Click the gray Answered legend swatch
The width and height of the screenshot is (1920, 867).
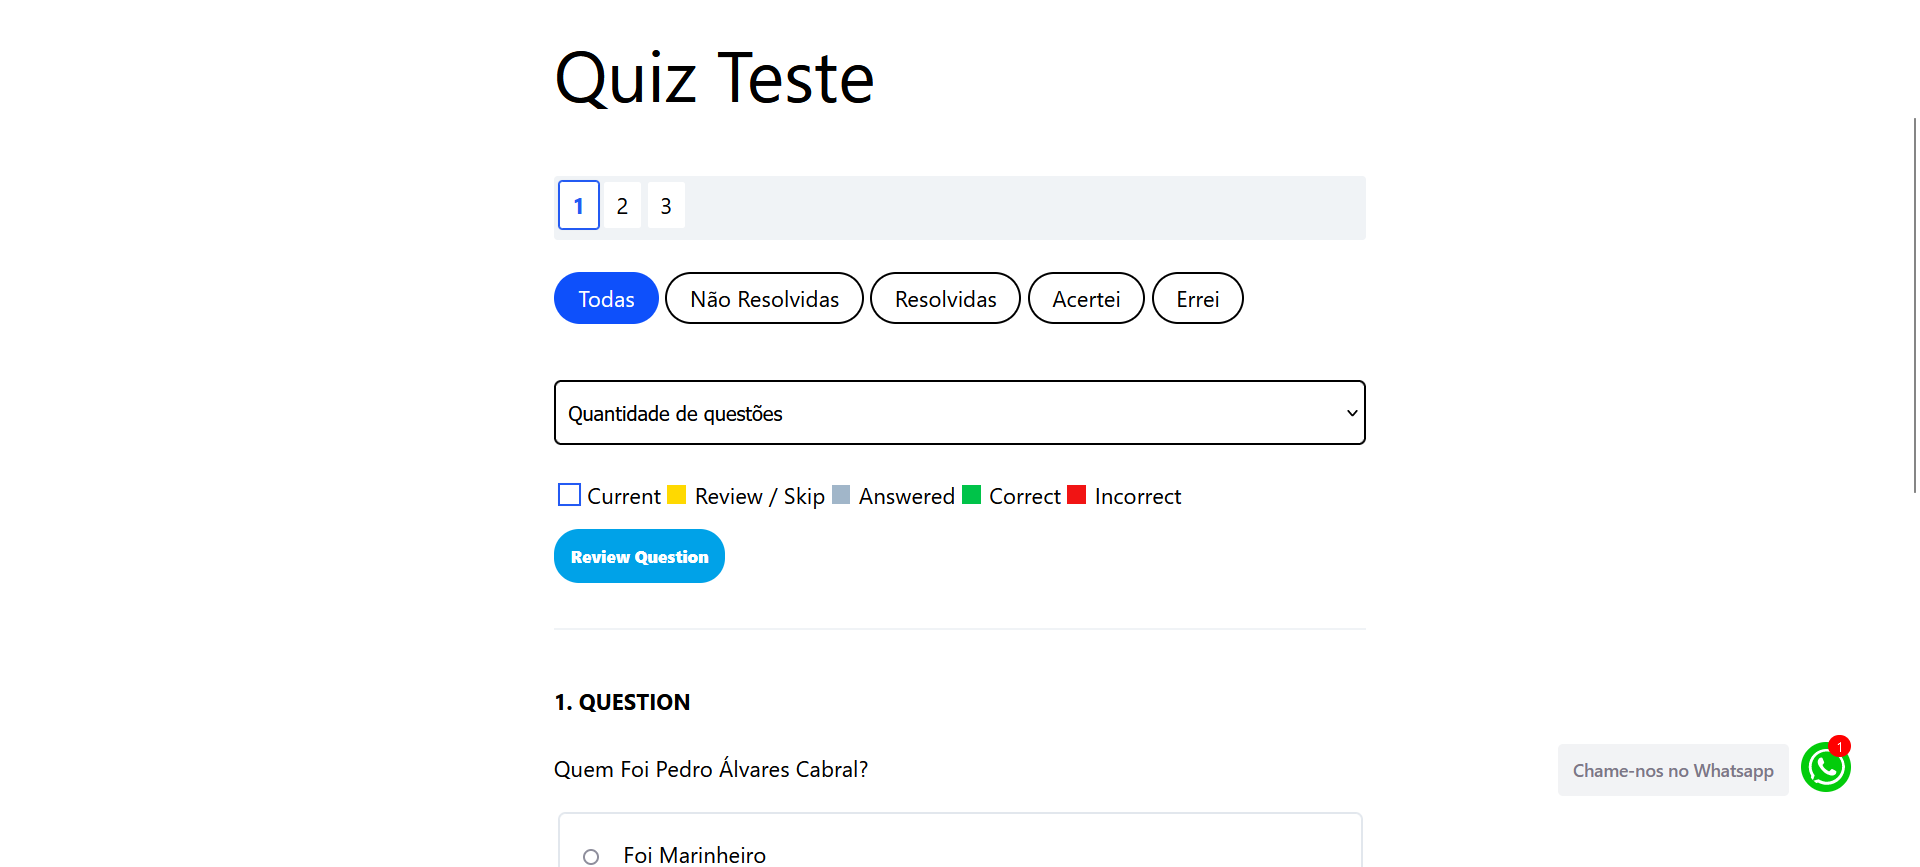(x=841, y=495)
